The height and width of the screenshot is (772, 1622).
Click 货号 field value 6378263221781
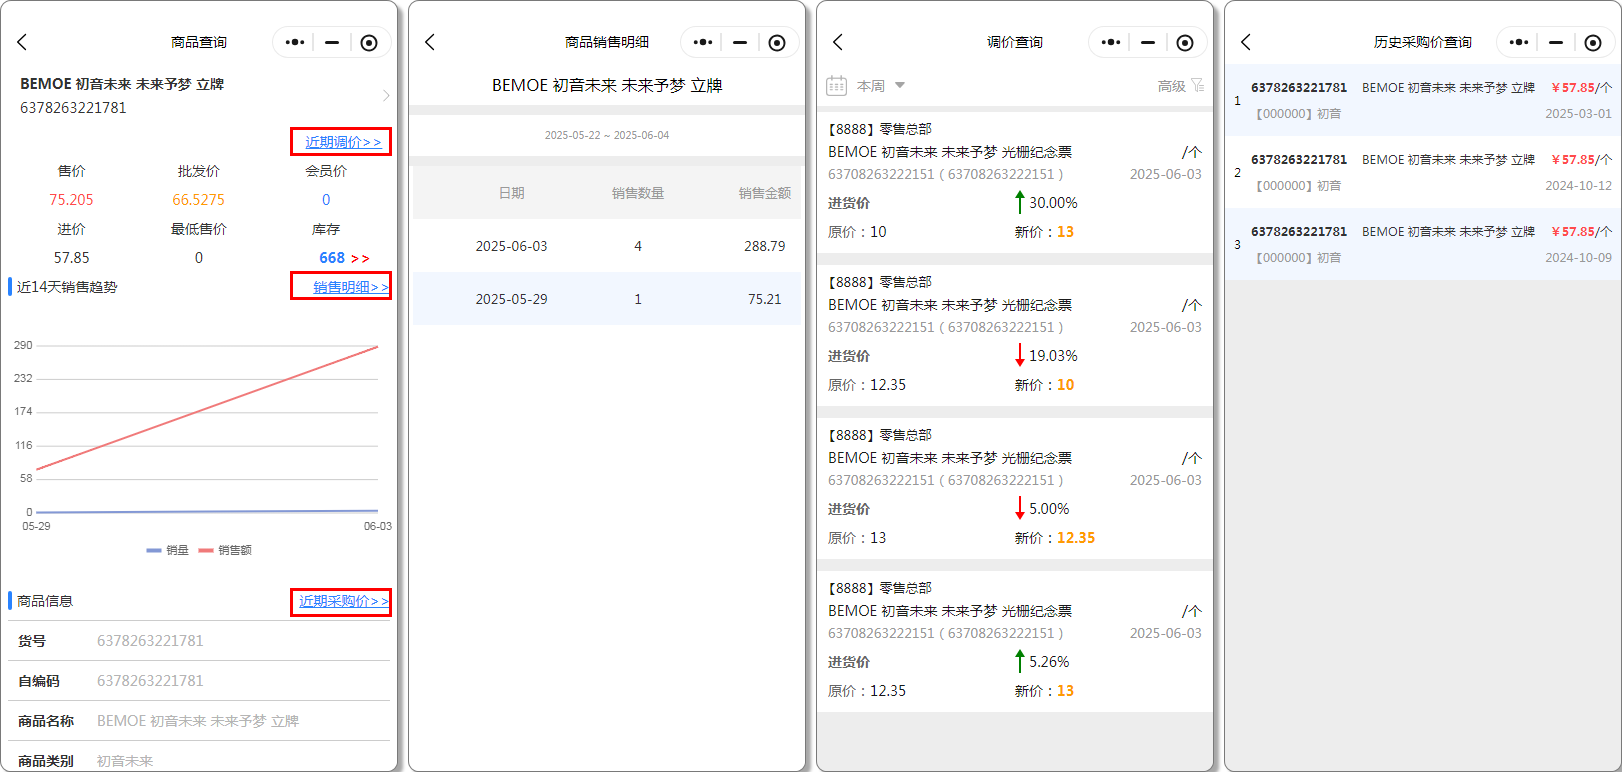click(150, 641)
